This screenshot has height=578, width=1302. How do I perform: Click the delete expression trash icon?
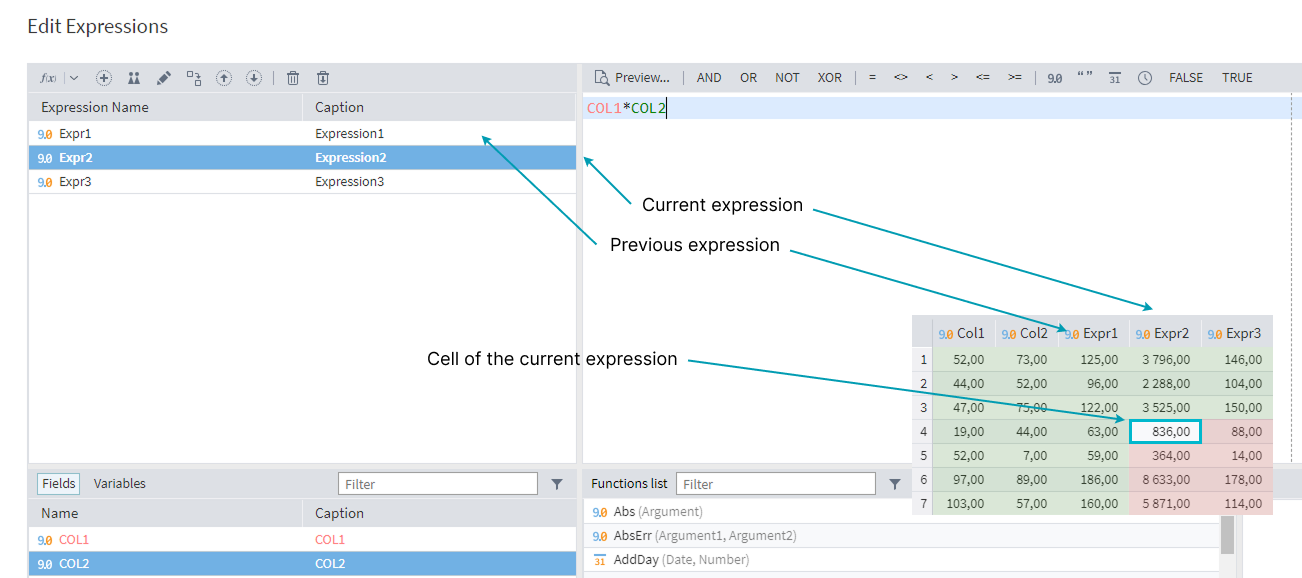click(x=293, y=78)
